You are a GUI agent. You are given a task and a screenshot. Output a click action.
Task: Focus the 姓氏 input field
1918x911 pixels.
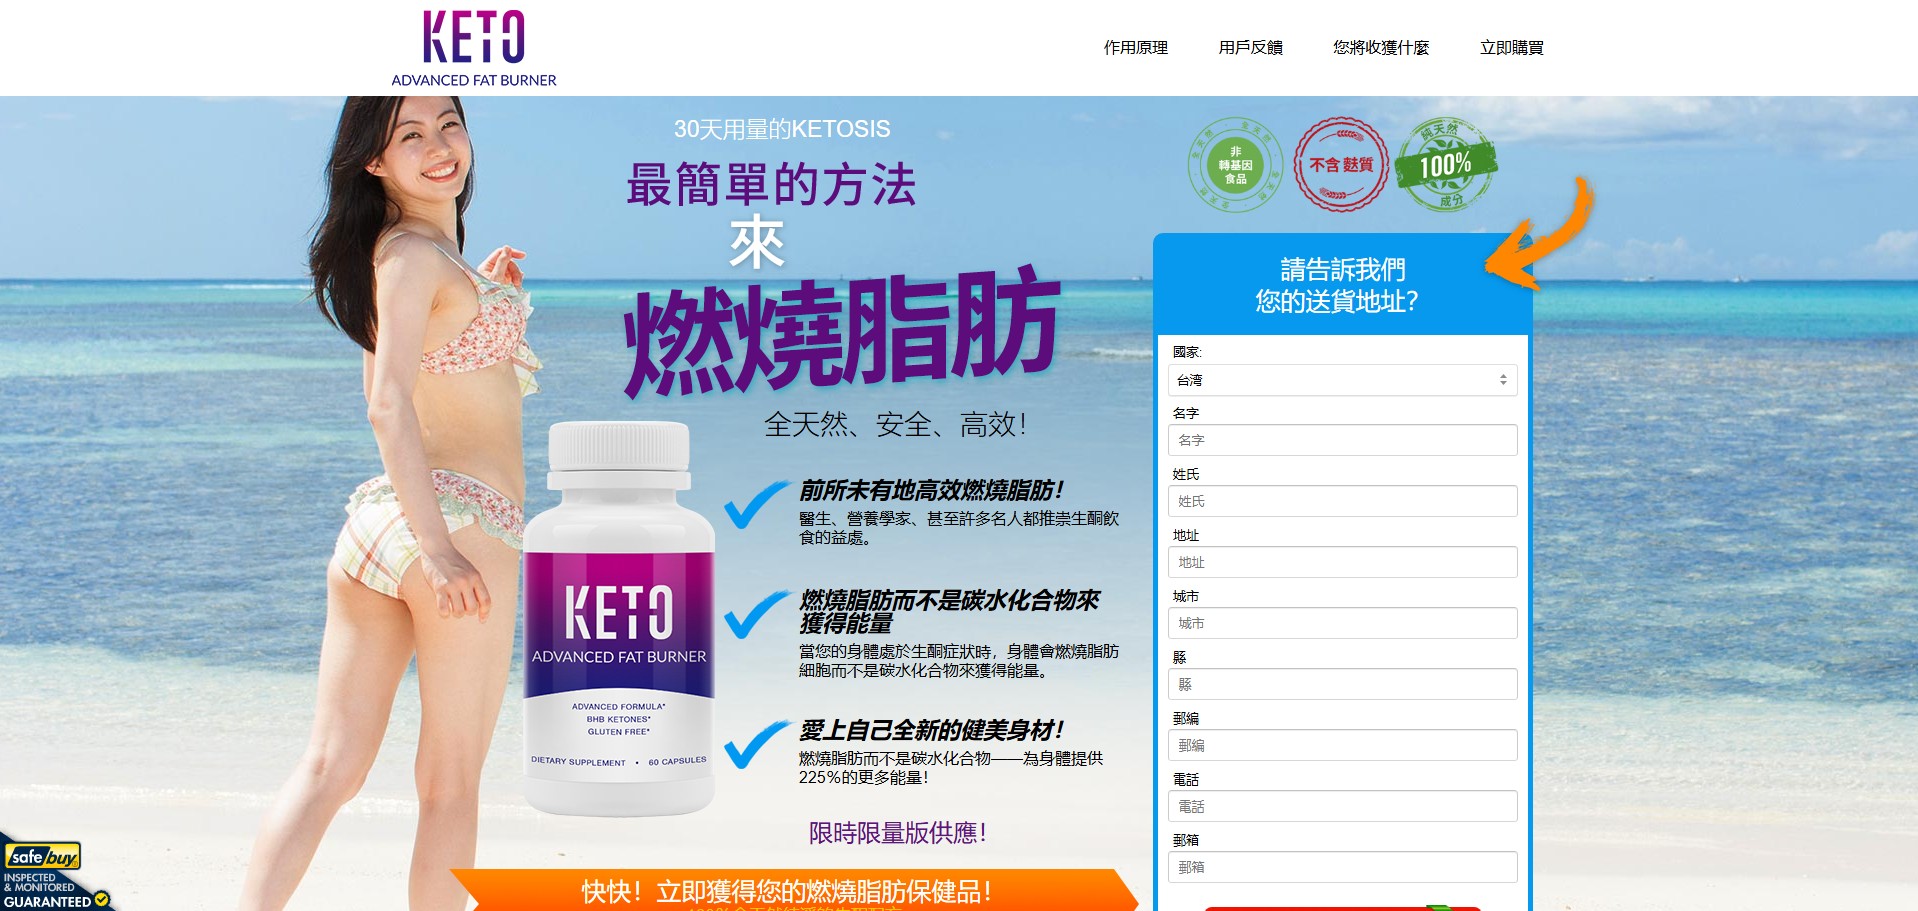click(1342, 501)
